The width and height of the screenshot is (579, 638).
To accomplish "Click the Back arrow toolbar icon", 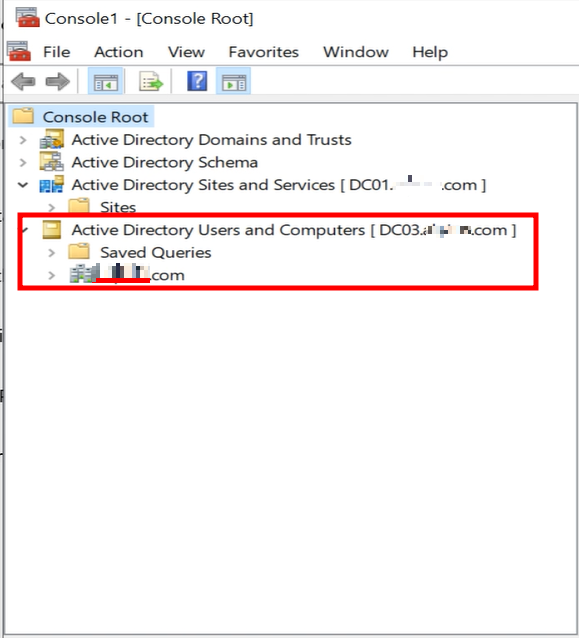I will 23,81.
